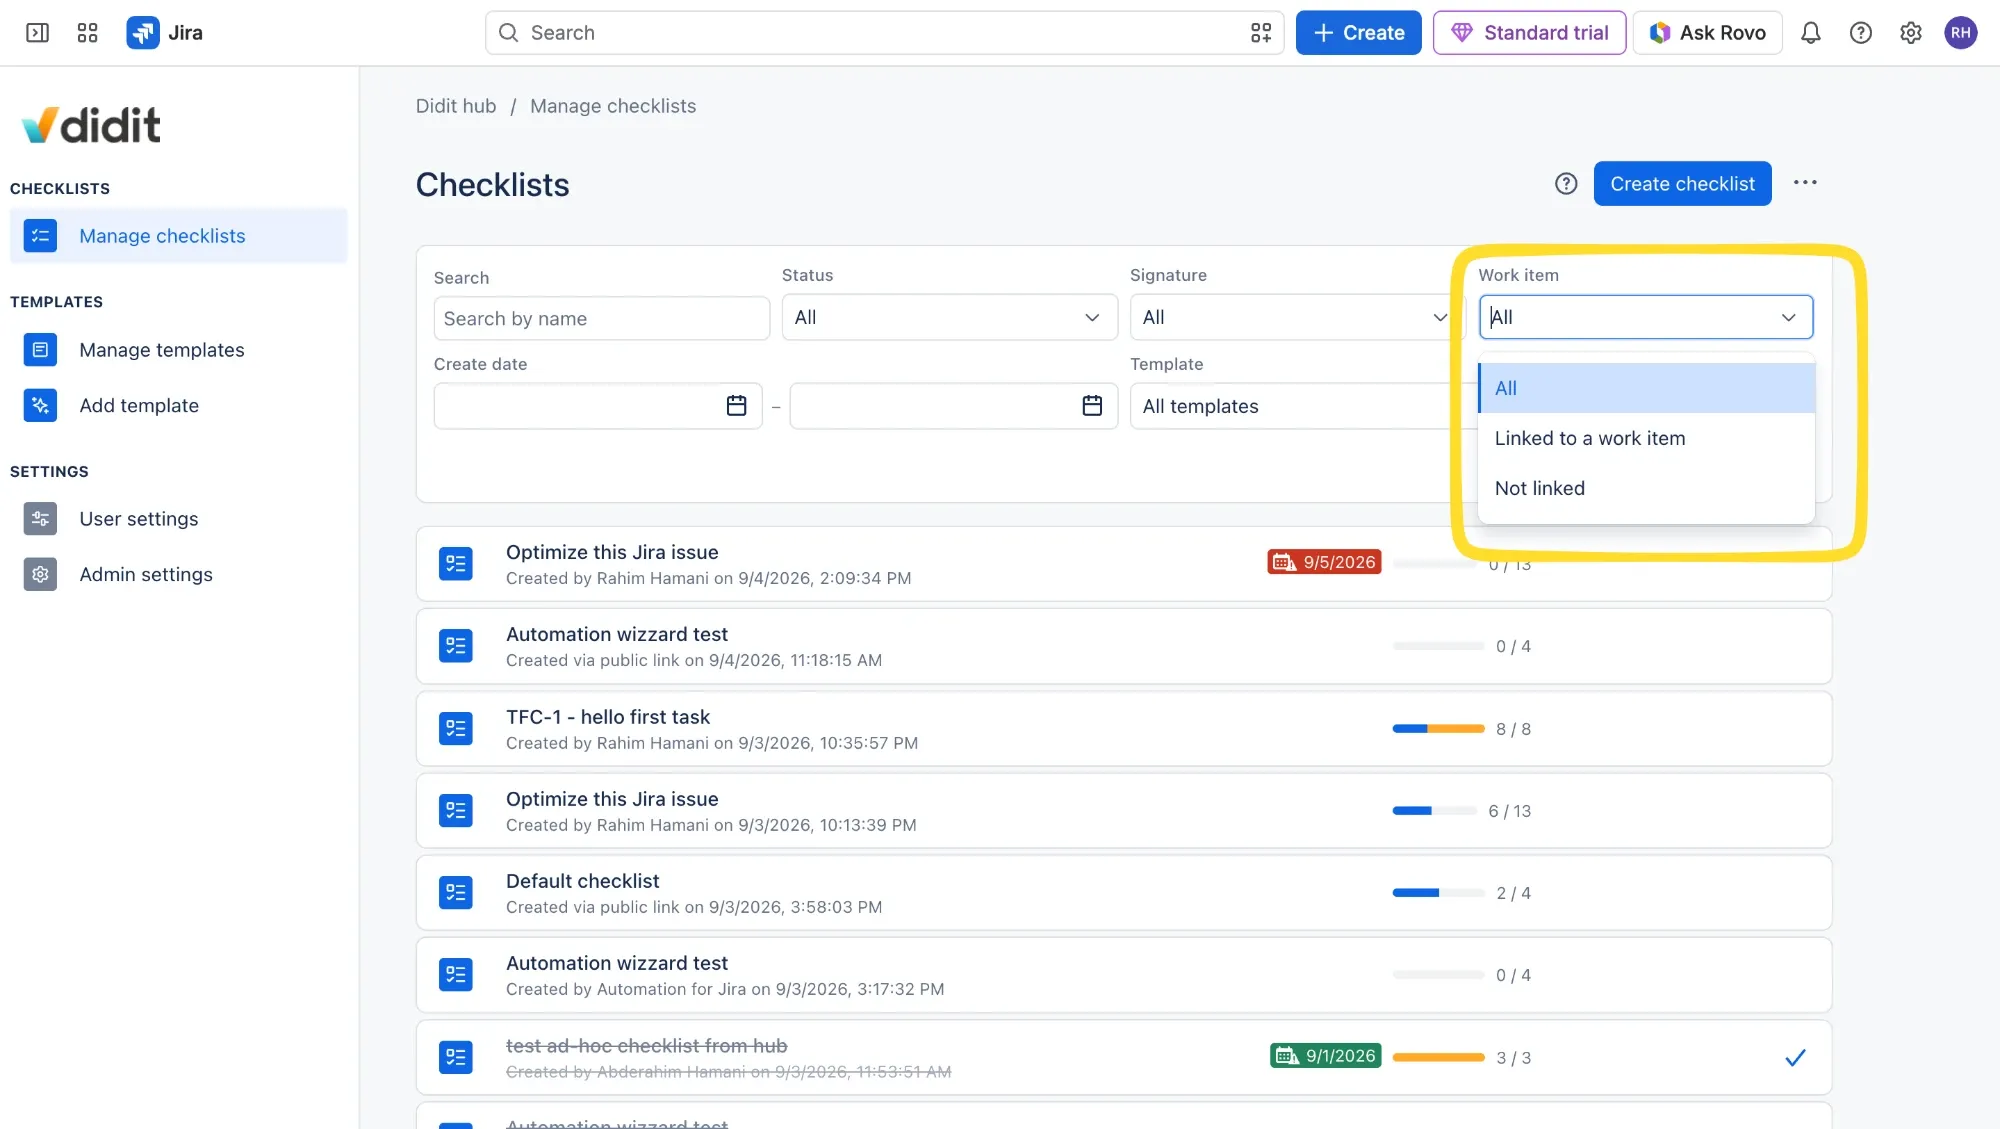Image resolution: width=2000 pixels, height=1129 pixels.
Task: Open notifications bell
Action: click(x=1811, y=33)
